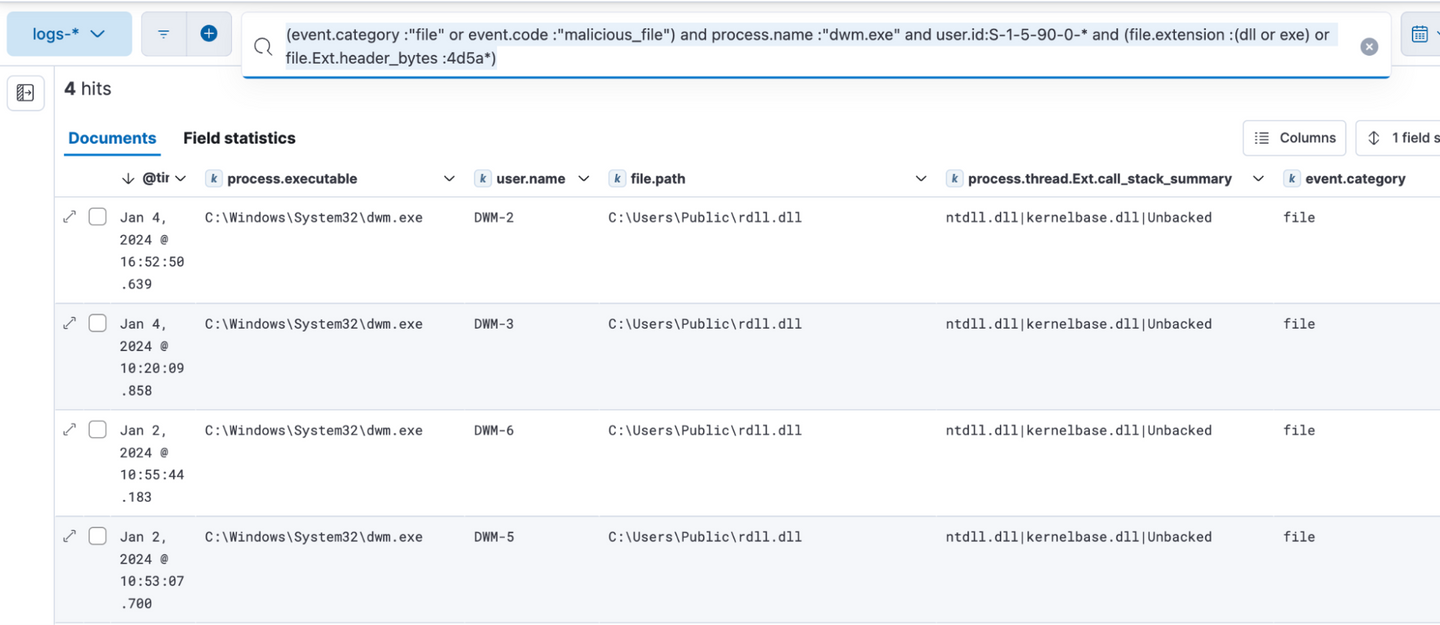Click the search magnifier icon
Screen dimensions: 1440x625
click(x=262, y=47)
